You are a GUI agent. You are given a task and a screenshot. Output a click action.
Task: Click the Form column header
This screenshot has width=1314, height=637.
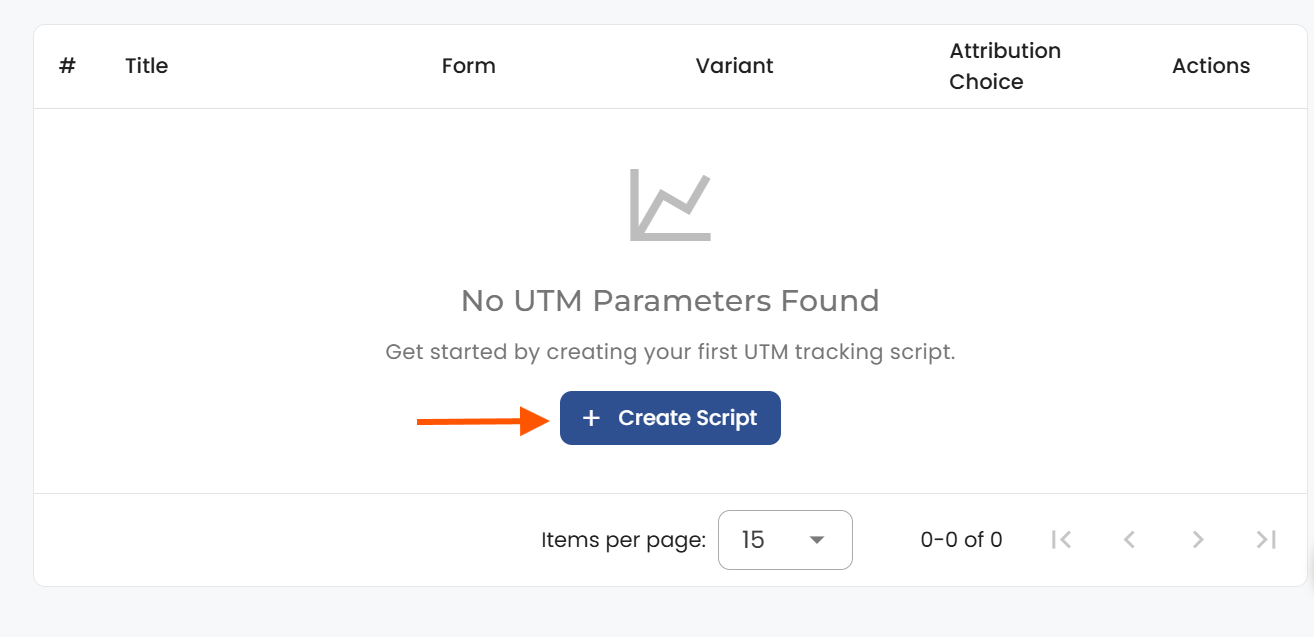[468, 66]
